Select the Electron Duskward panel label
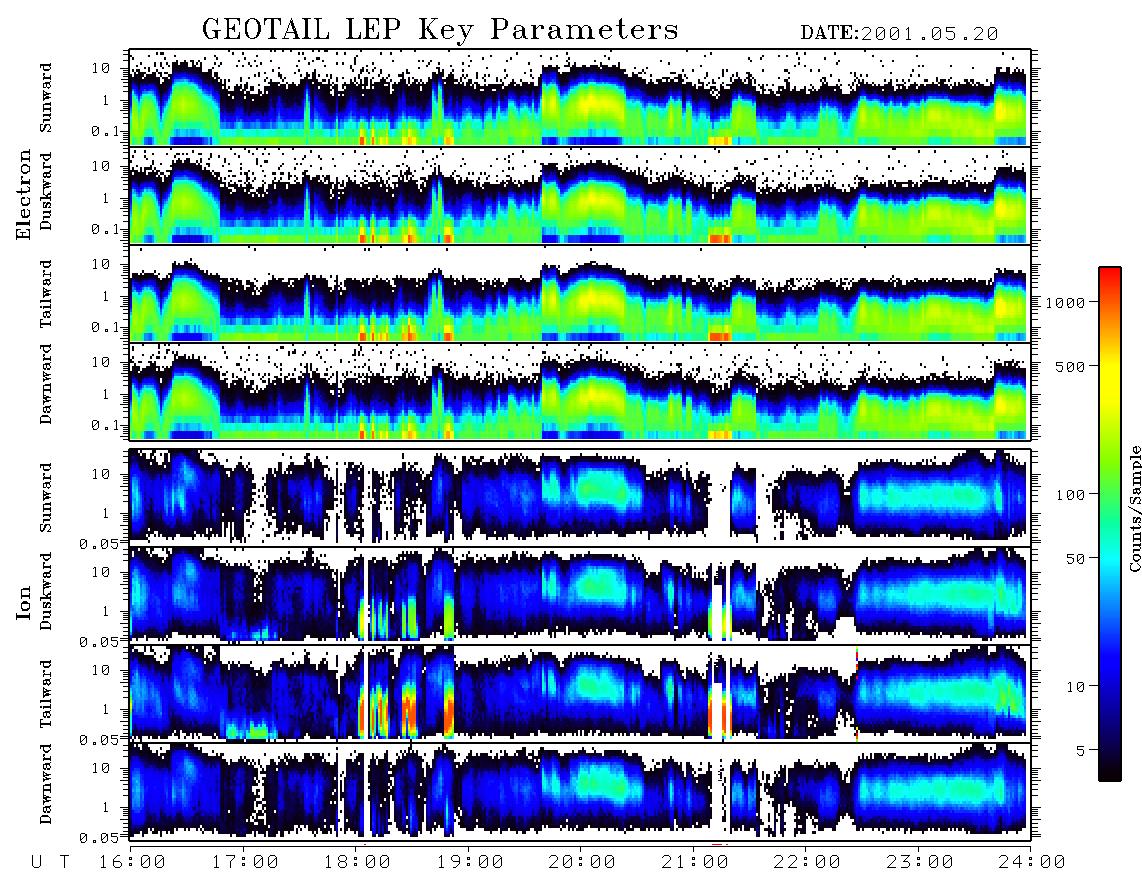1142x880 pixels. coord(46,191)
